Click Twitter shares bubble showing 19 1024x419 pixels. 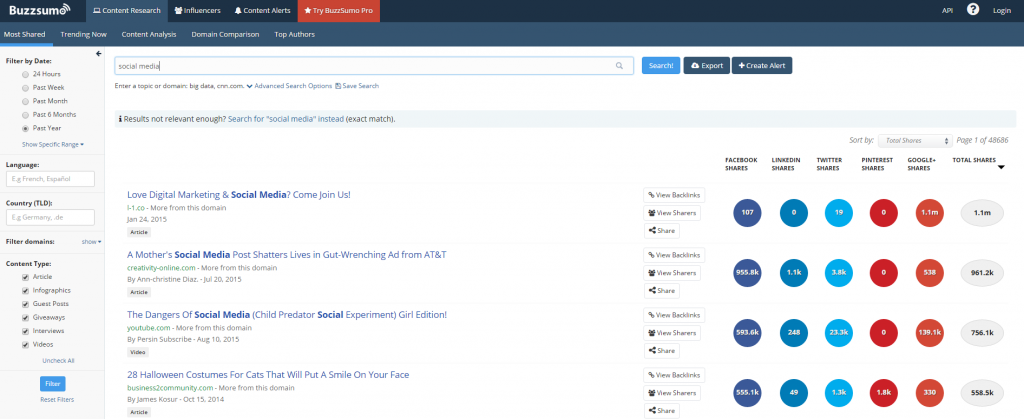point(839,213)
